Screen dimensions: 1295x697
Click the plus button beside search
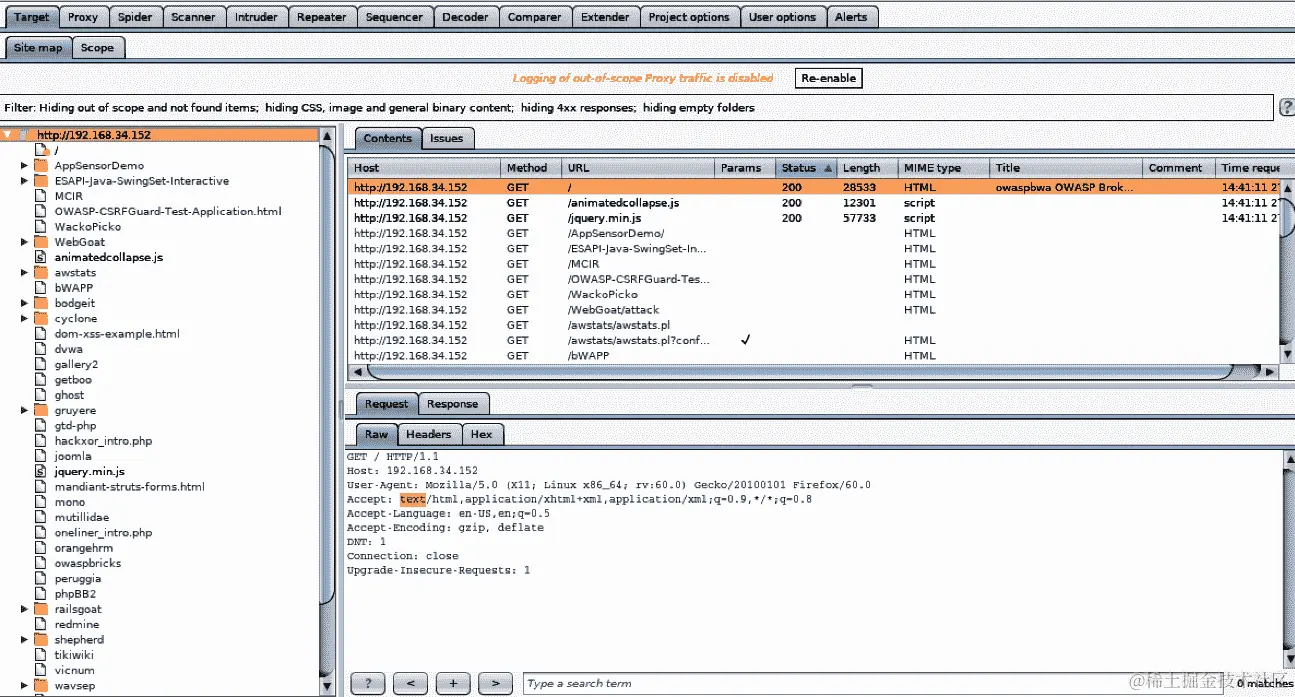(x=453, y=683)
